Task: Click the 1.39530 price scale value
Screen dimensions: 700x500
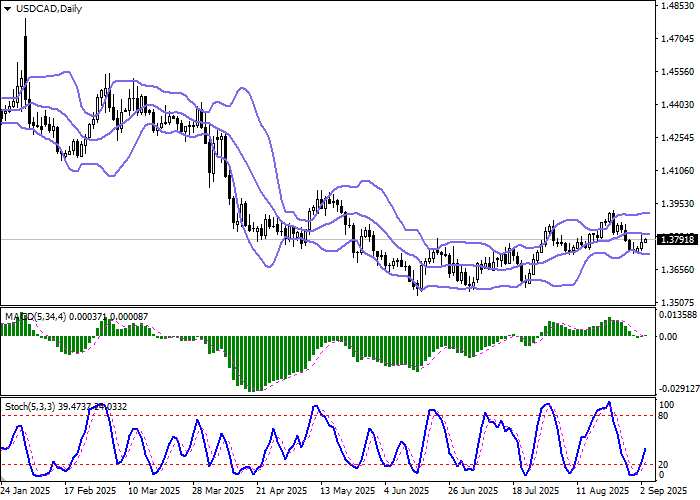Action: pos(677,204)
